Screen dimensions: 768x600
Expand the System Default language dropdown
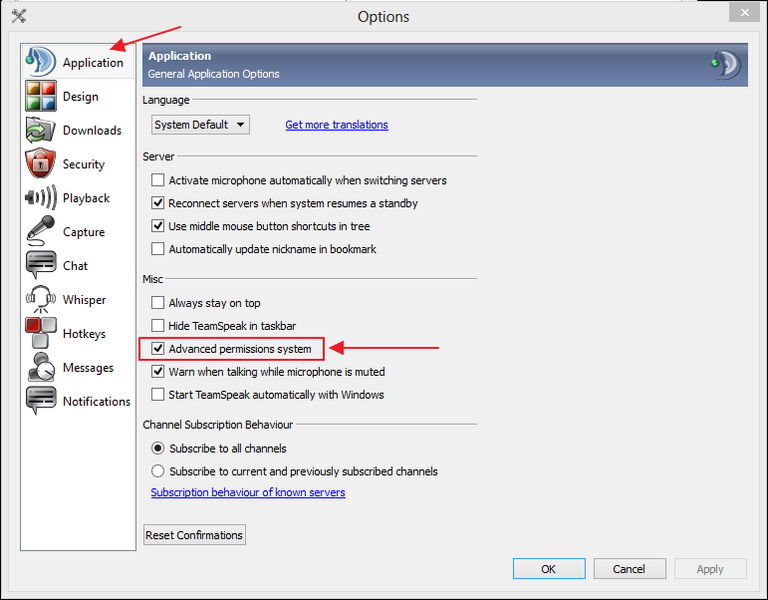coord(200,125)
